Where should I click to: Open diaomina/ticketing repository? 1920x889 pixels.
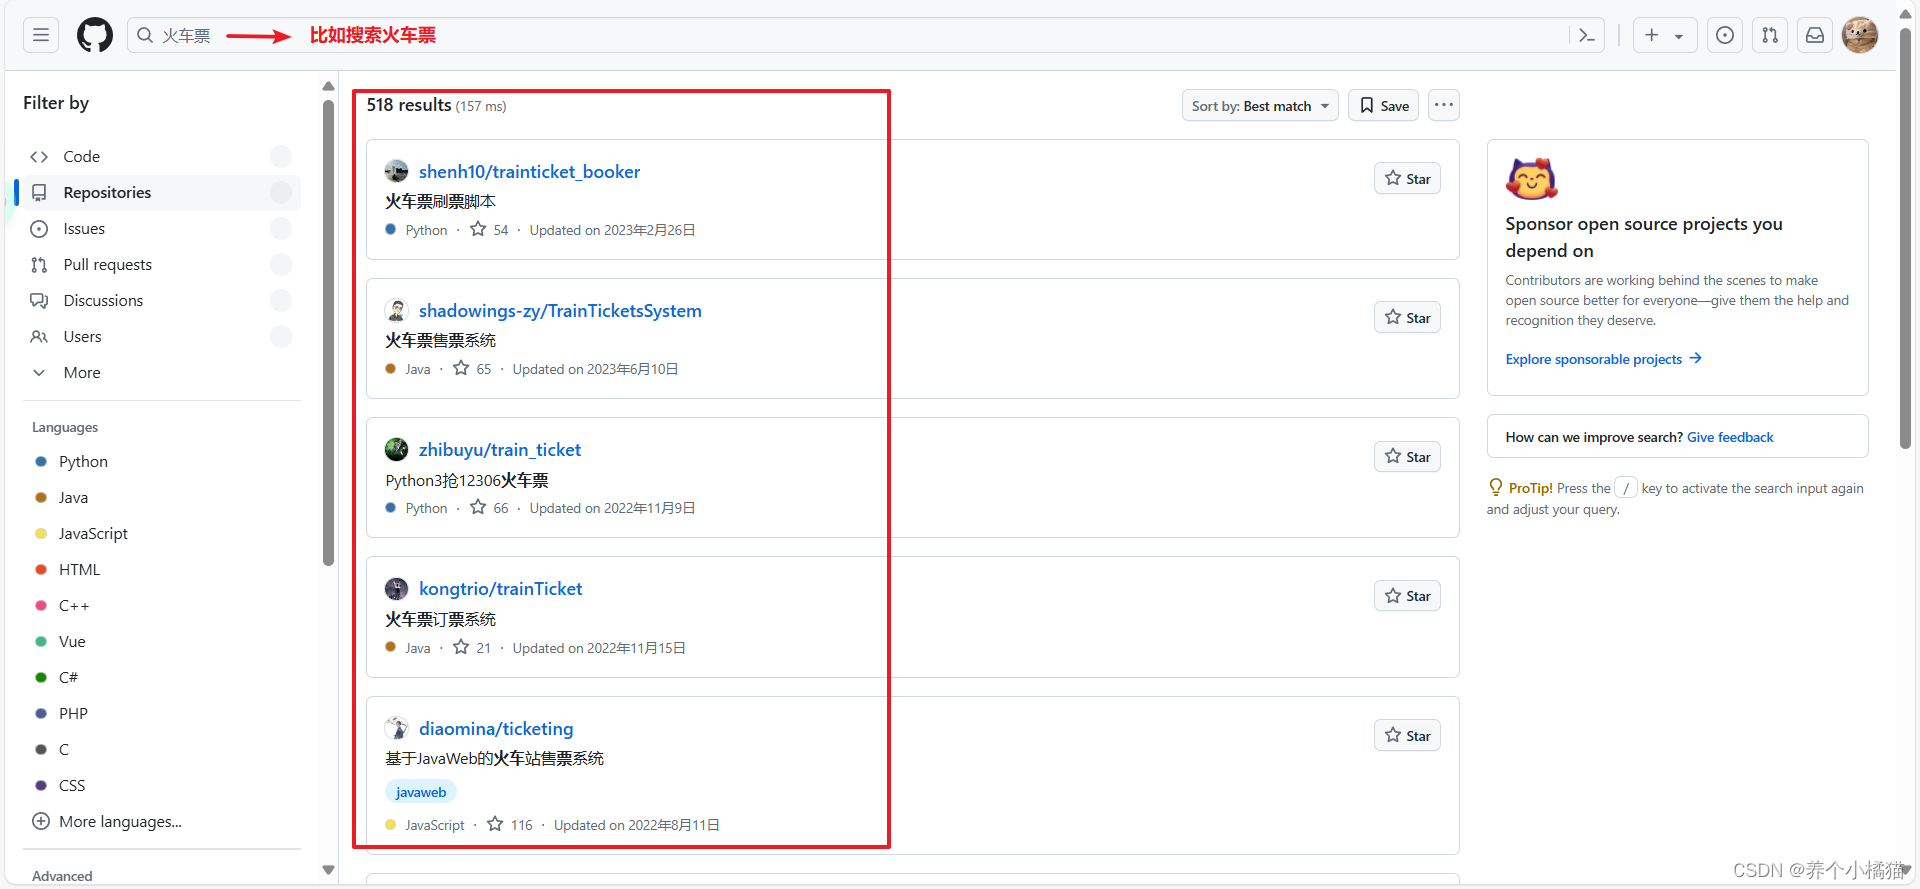496,729
